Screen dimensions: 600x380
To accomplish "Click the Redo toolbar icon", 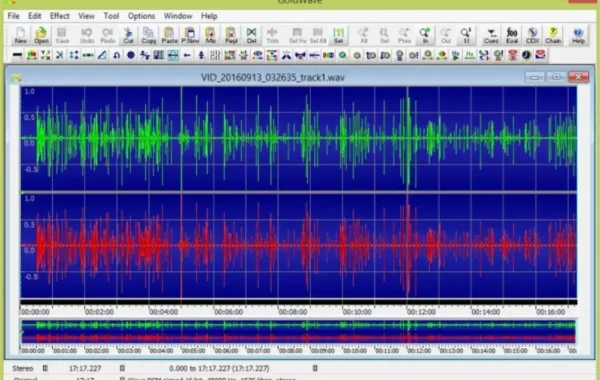I will tap(108, 36).
